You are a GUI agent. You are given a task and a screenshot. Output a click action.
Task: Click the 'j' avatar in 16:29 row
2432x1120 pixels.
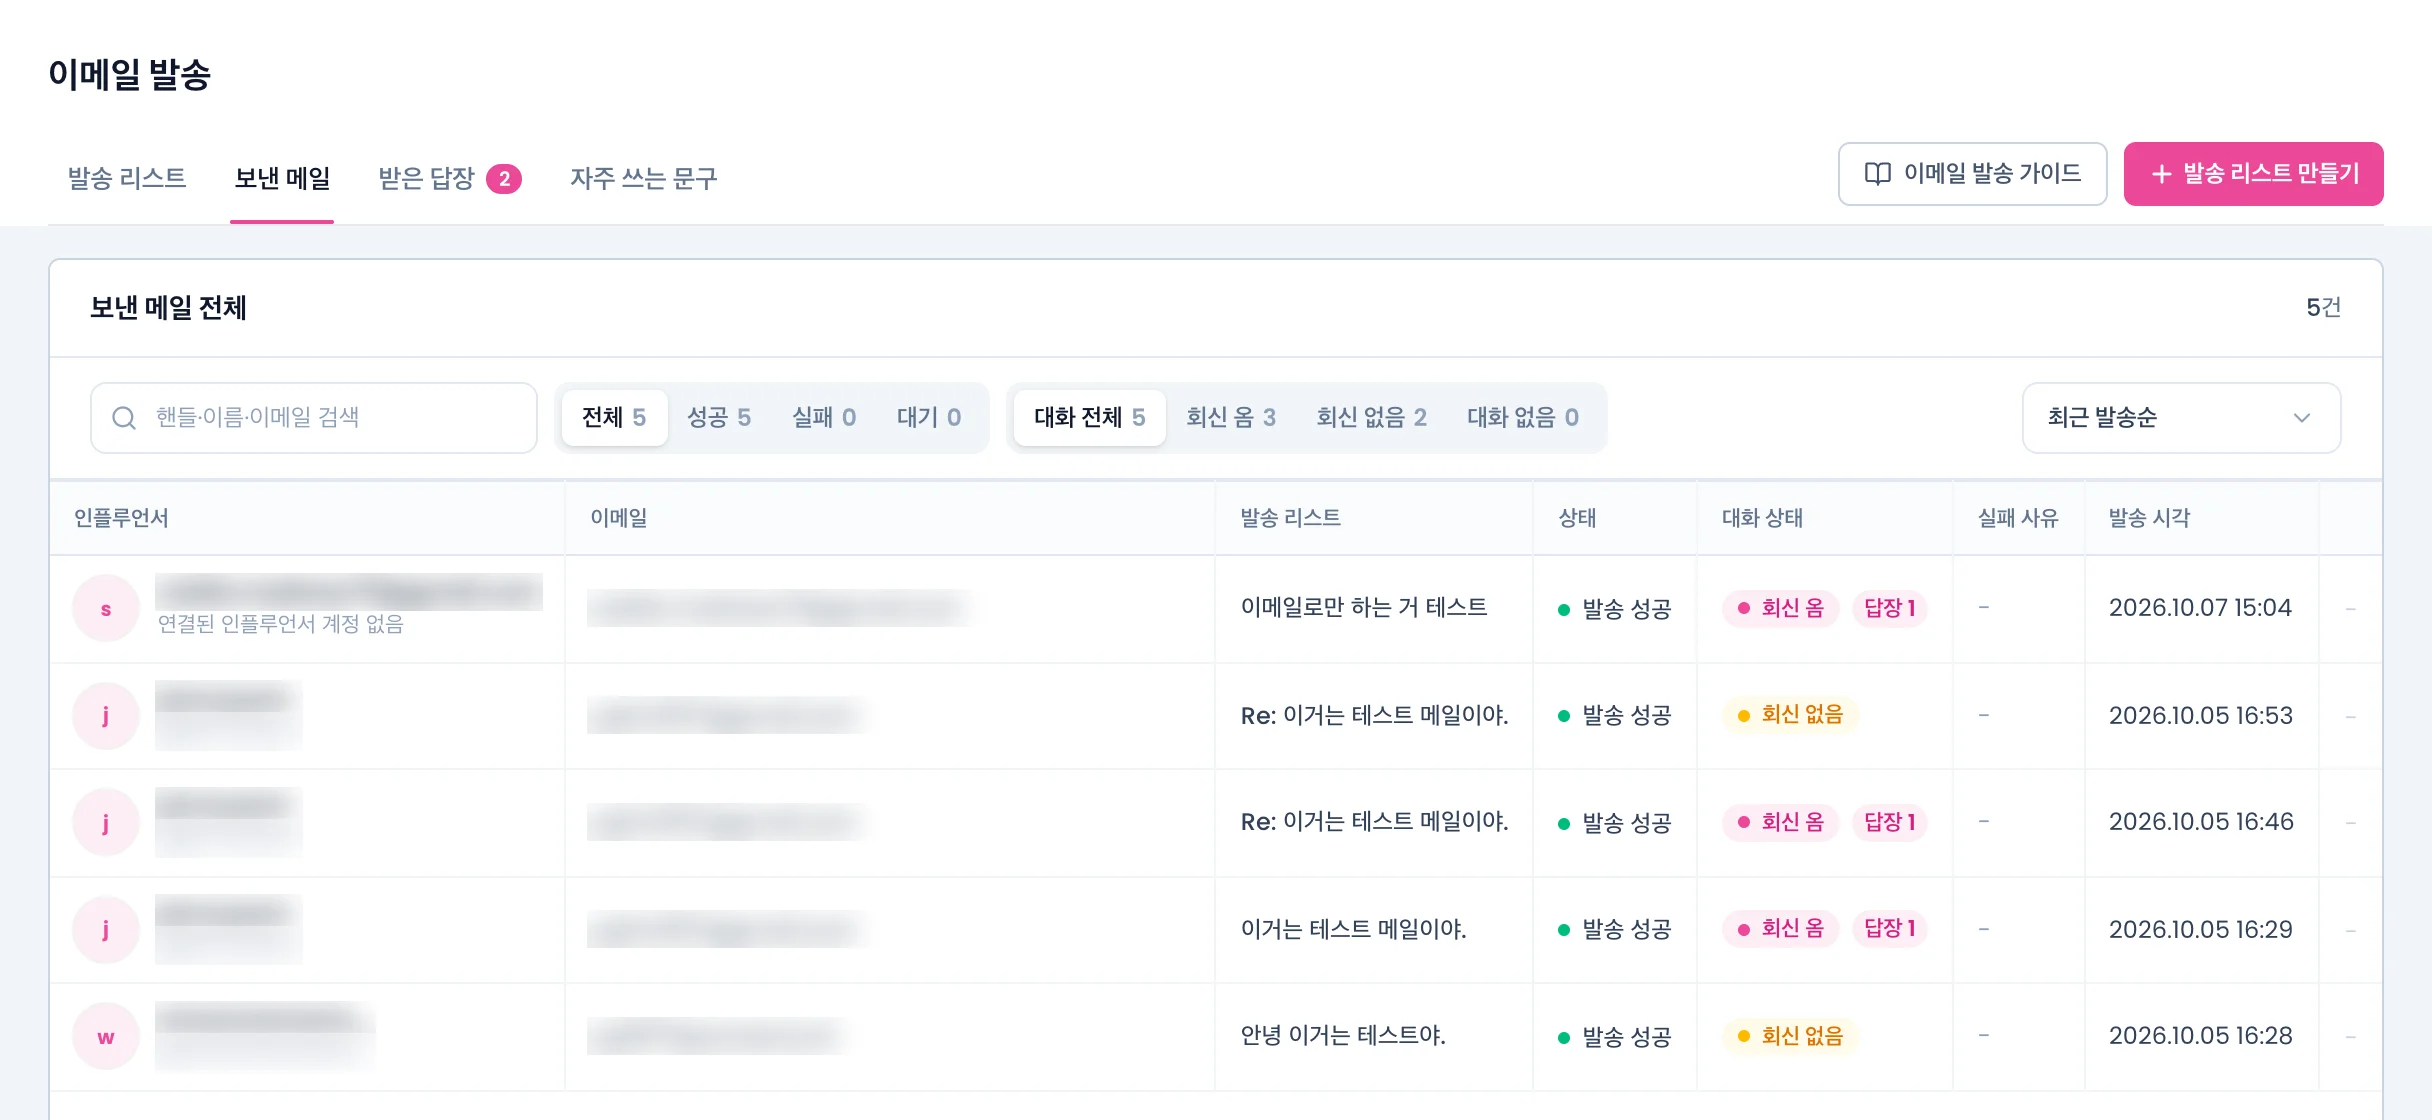coord(106,930)
